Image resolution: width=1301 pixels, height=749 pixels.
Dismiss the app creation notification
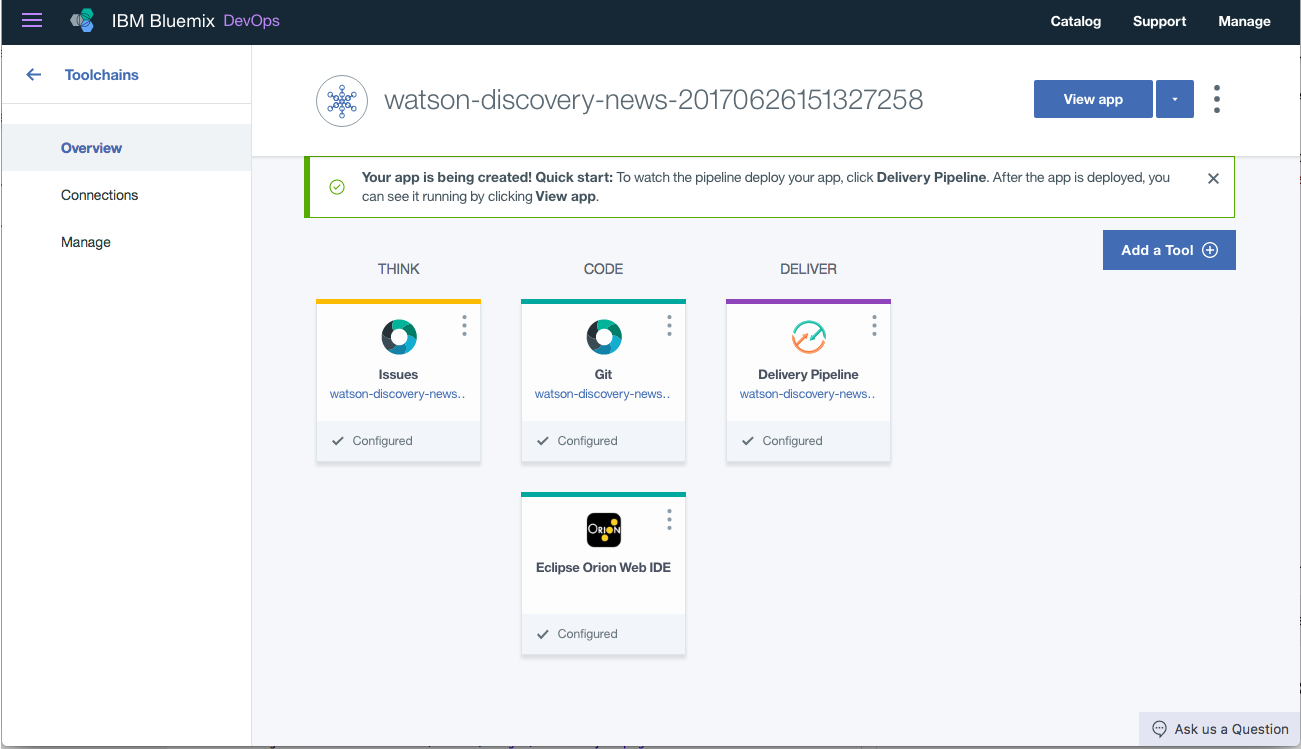coord(1213,178)
